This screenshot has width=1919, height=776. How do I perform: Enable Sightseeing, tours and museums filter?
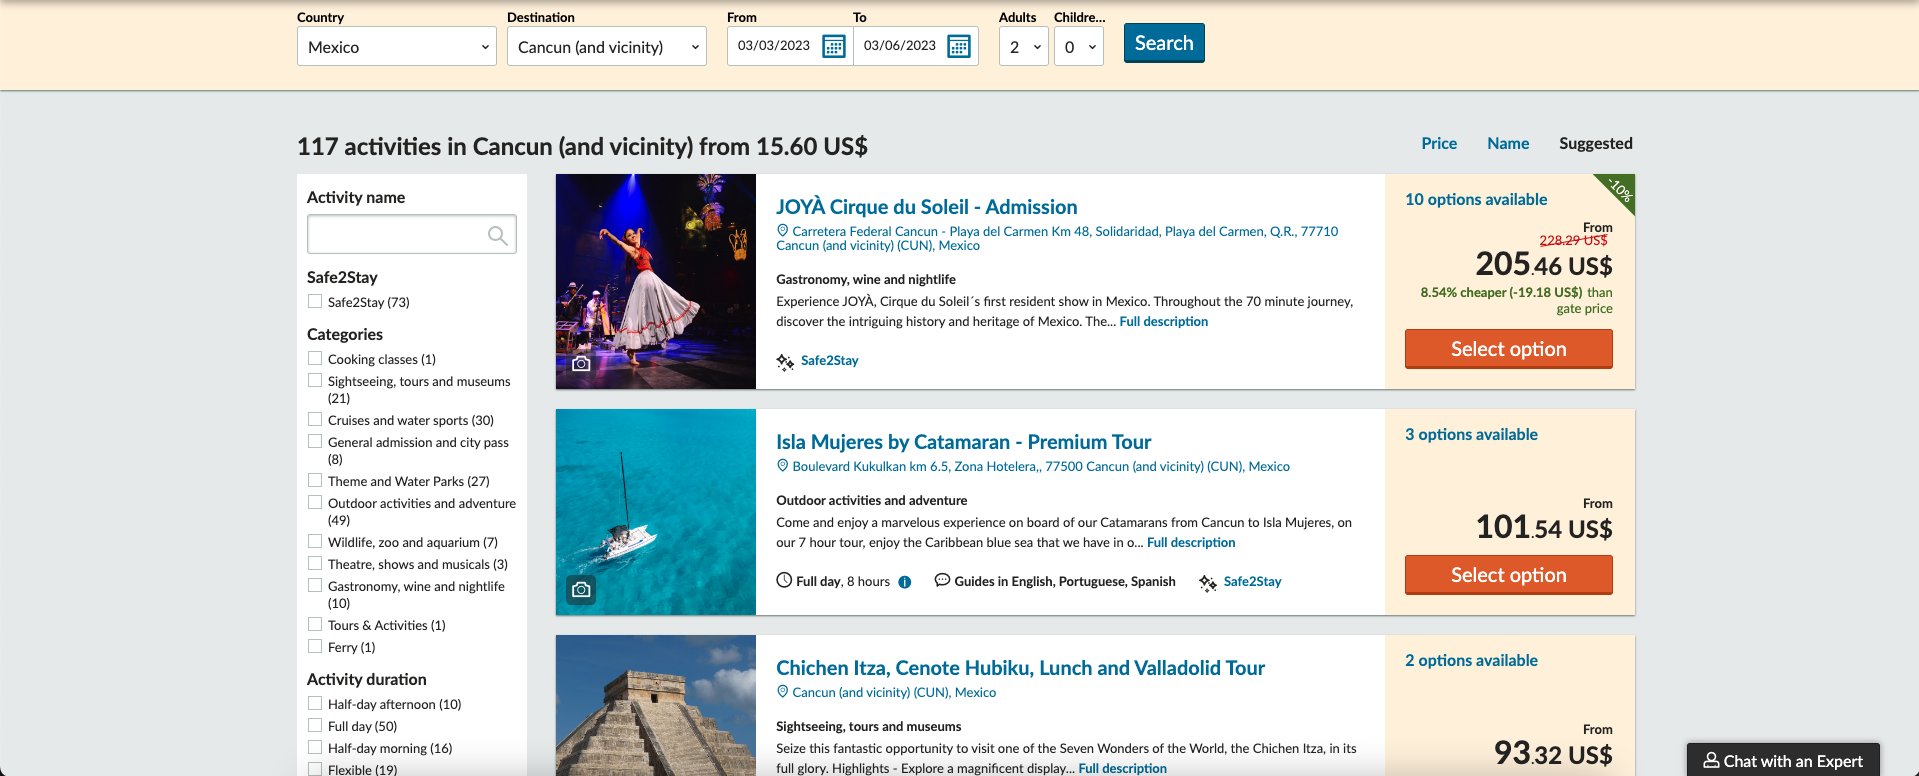point(315,380)
